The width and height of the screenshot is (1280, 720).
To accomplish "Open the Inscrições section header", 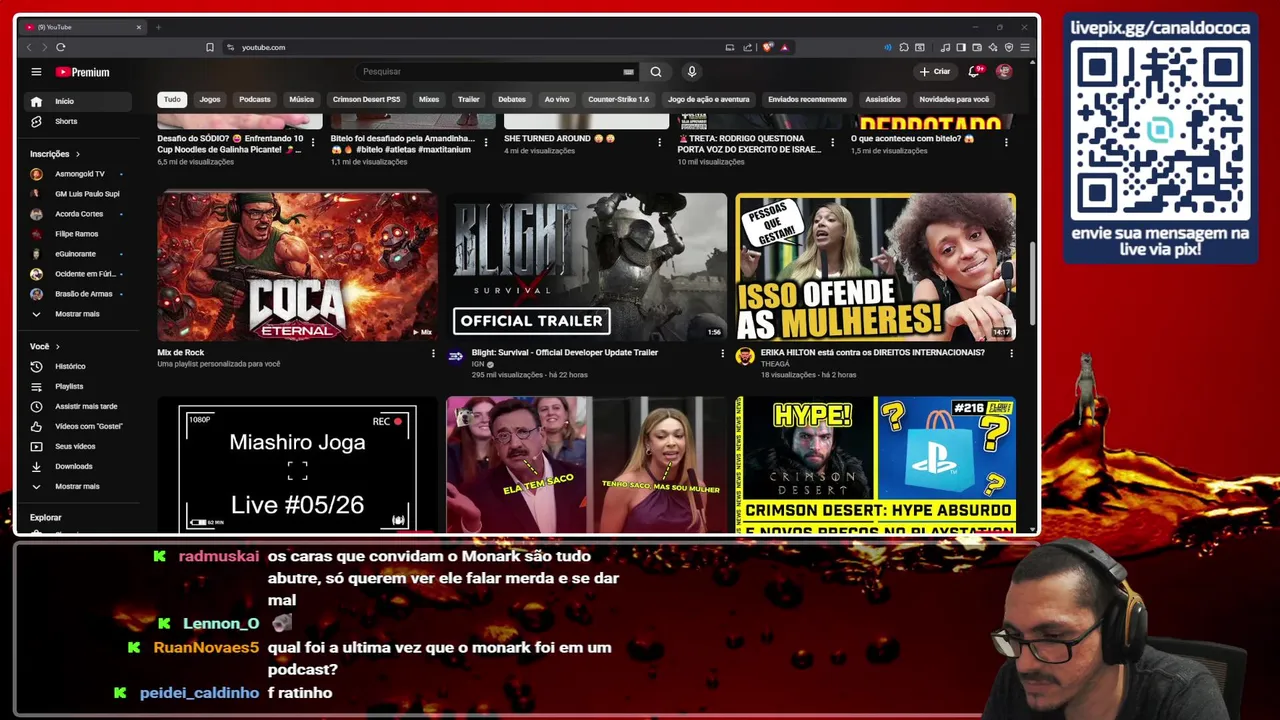I will (x=55, y=154).
